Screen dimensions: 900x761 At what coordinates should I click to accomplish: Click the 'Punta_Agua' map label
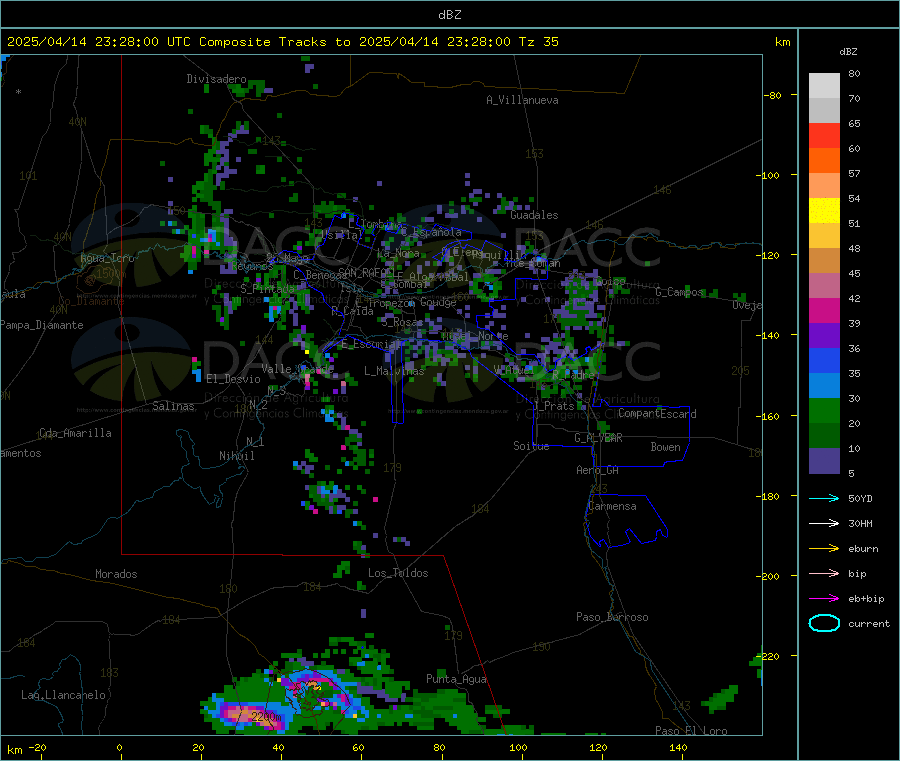pos(456,679)
